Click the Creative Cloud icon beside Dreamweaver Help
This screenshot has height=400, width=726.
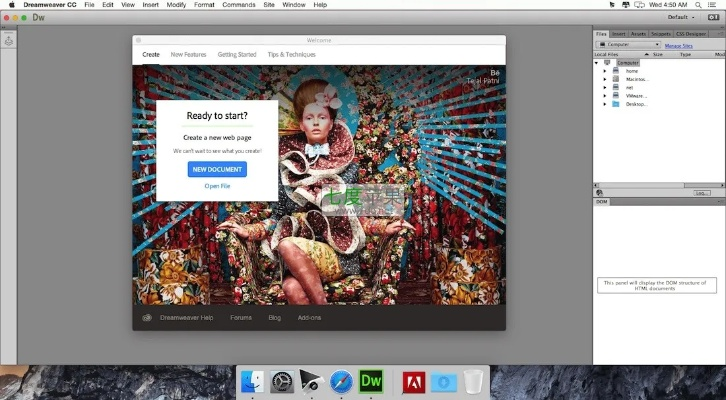click(x=147, y=318)
